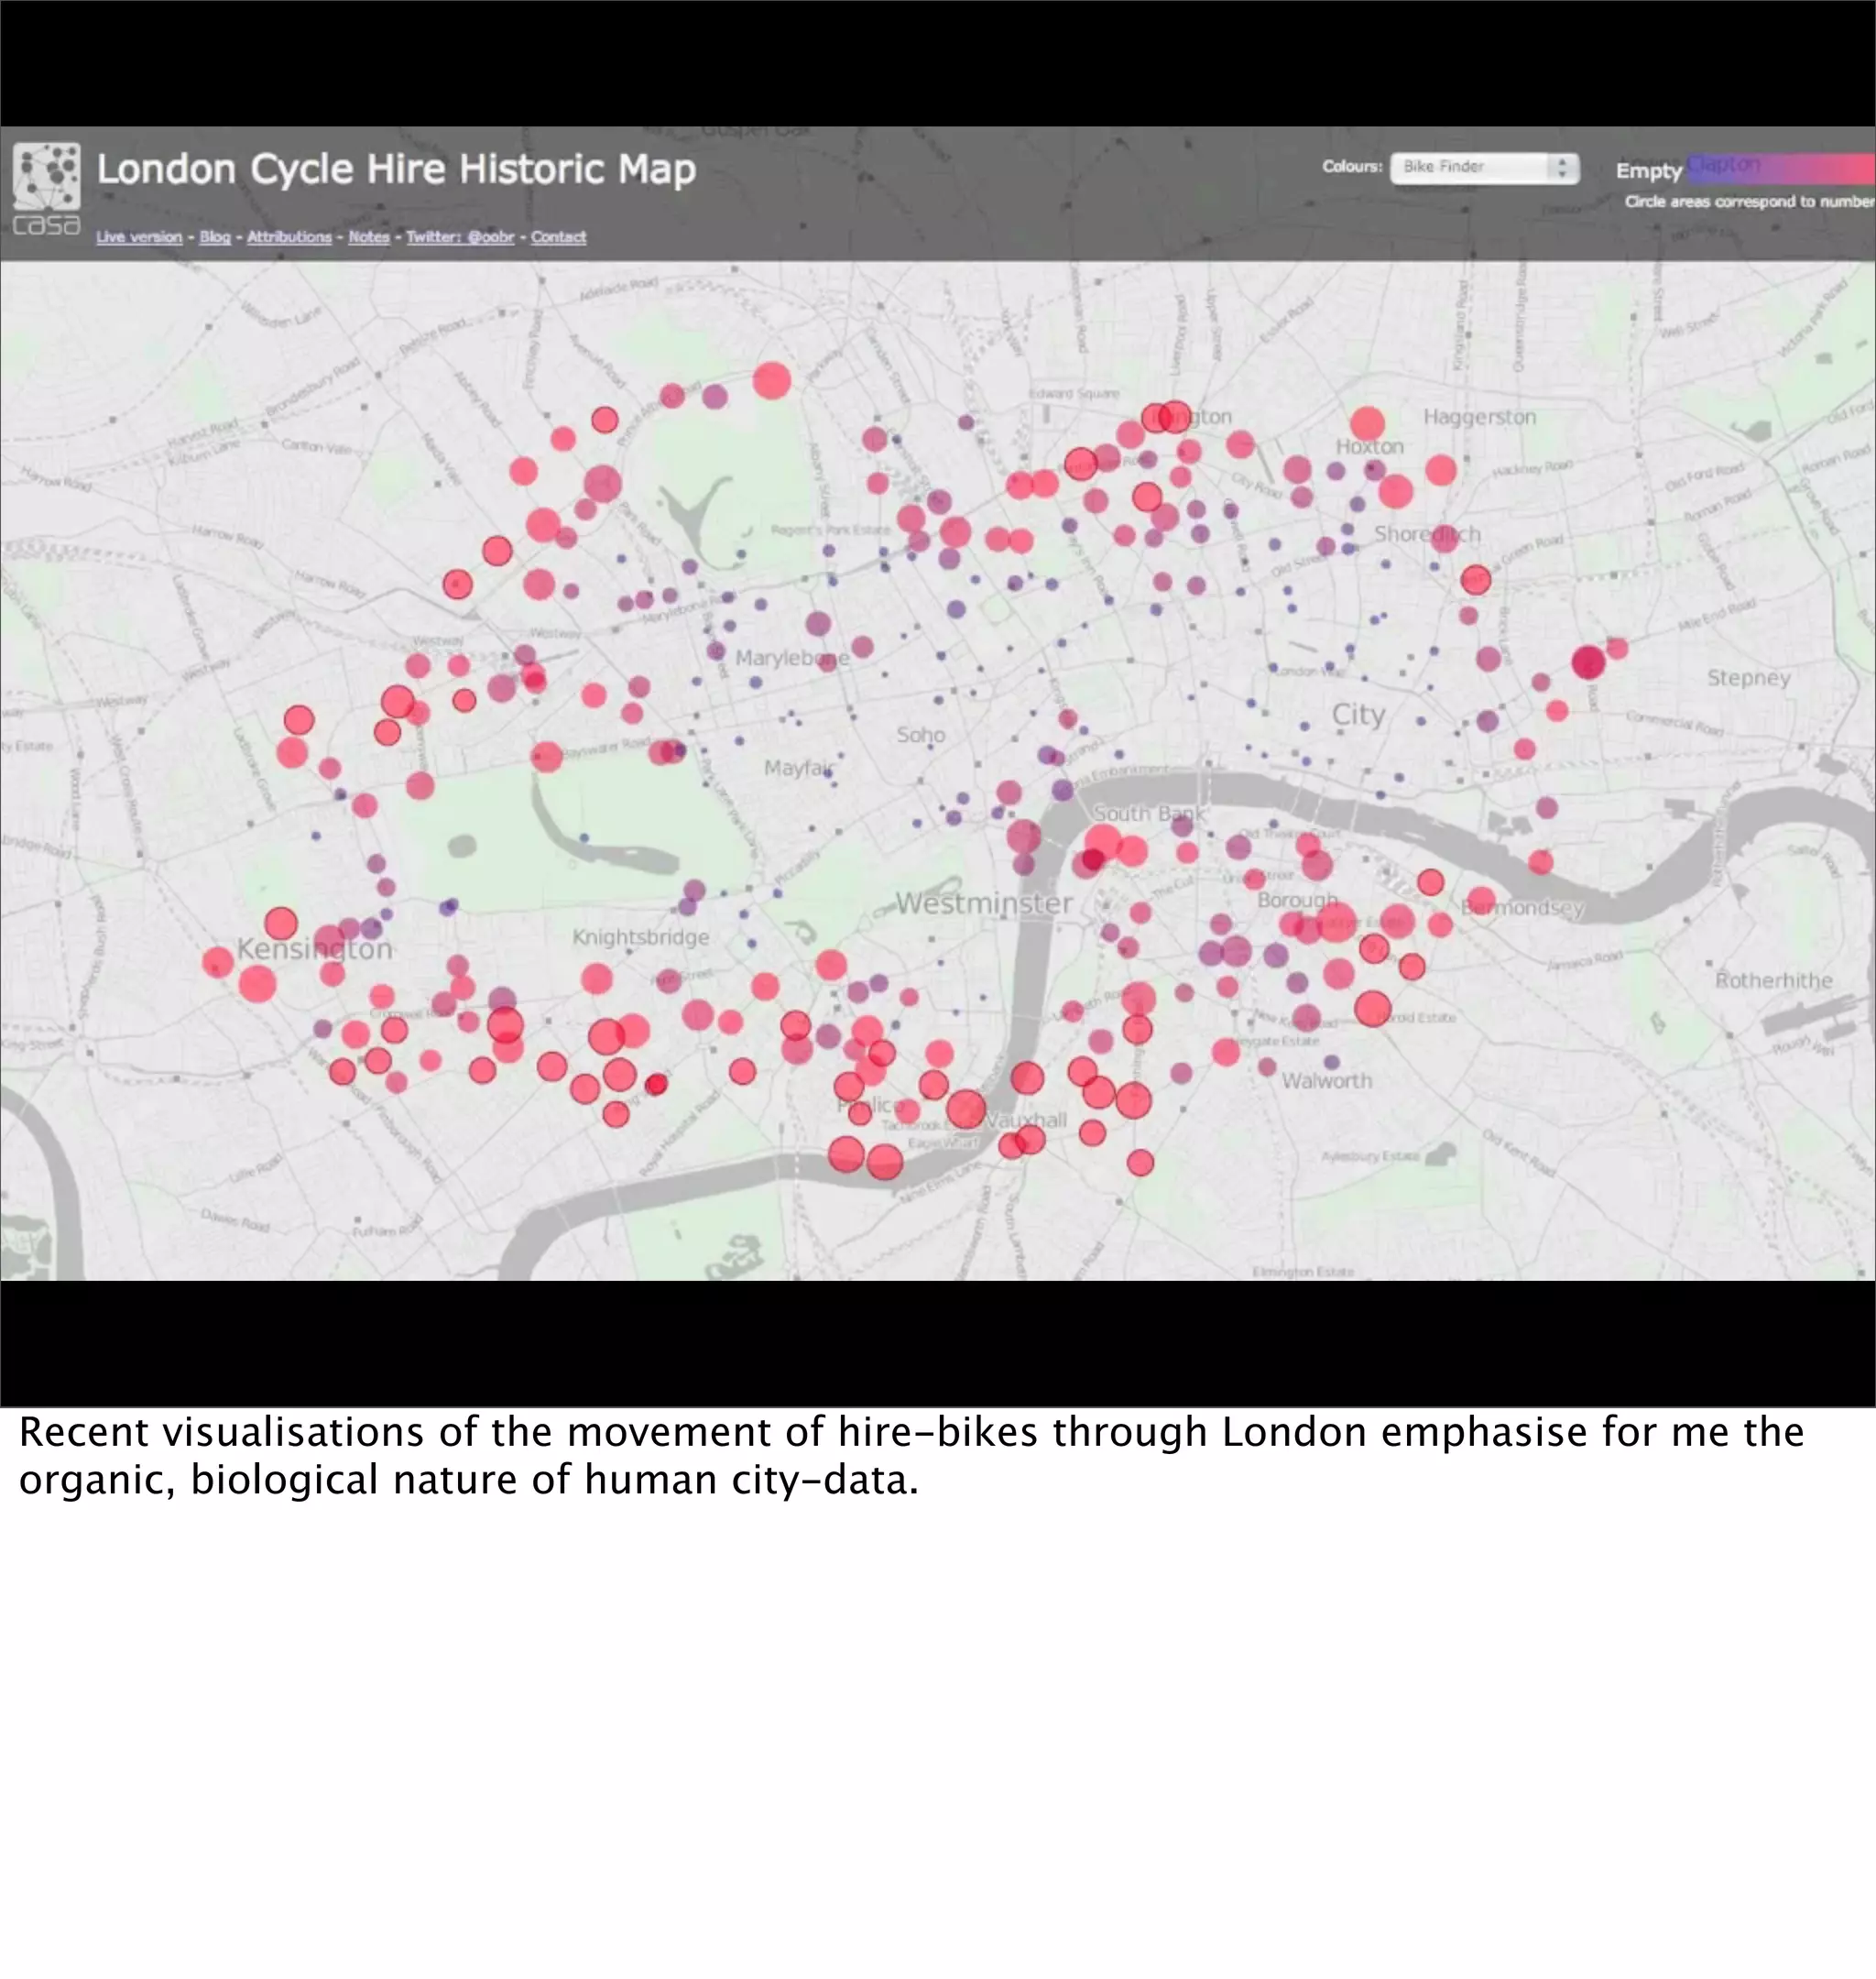Click the Bermondsey map label
1876x1979 pixels.
[x=1523, y=908]
